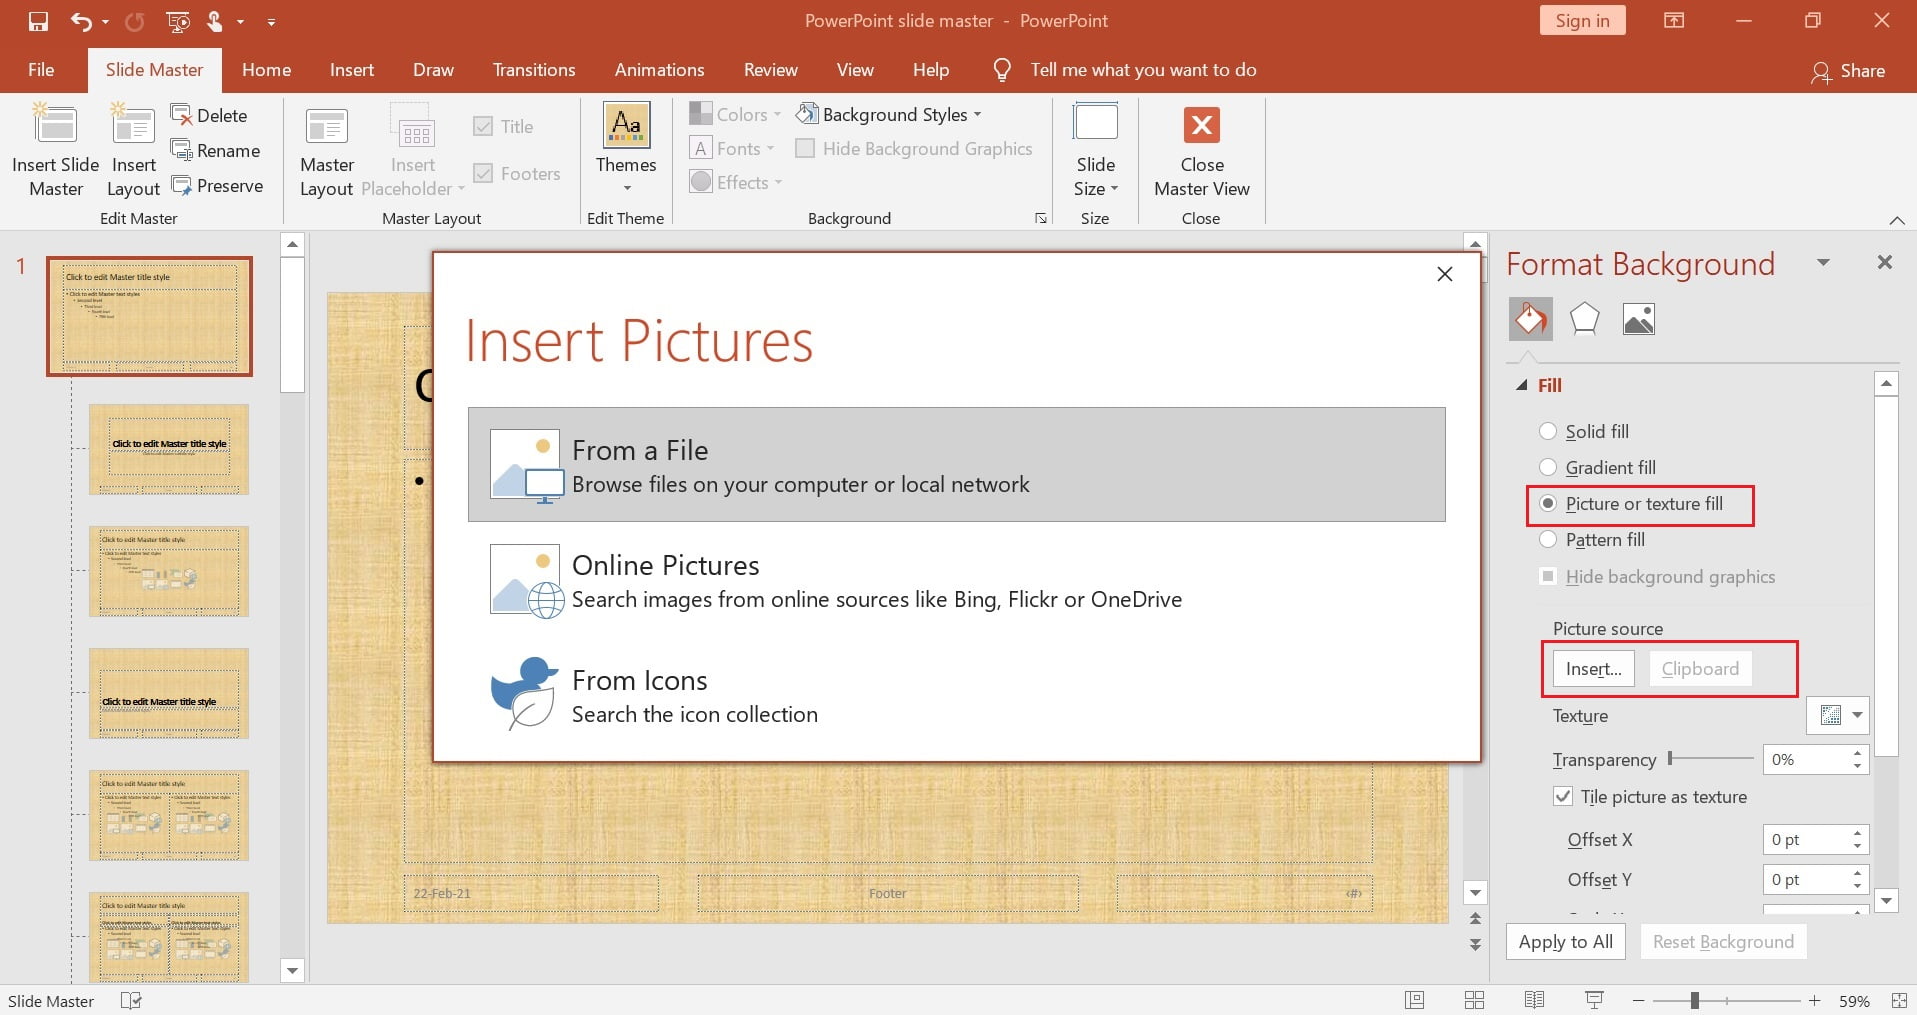This screenshot has width=1917, height=1015.
Task: Toggle the Title checkbox in Master Layout
Action: (483, 126)
